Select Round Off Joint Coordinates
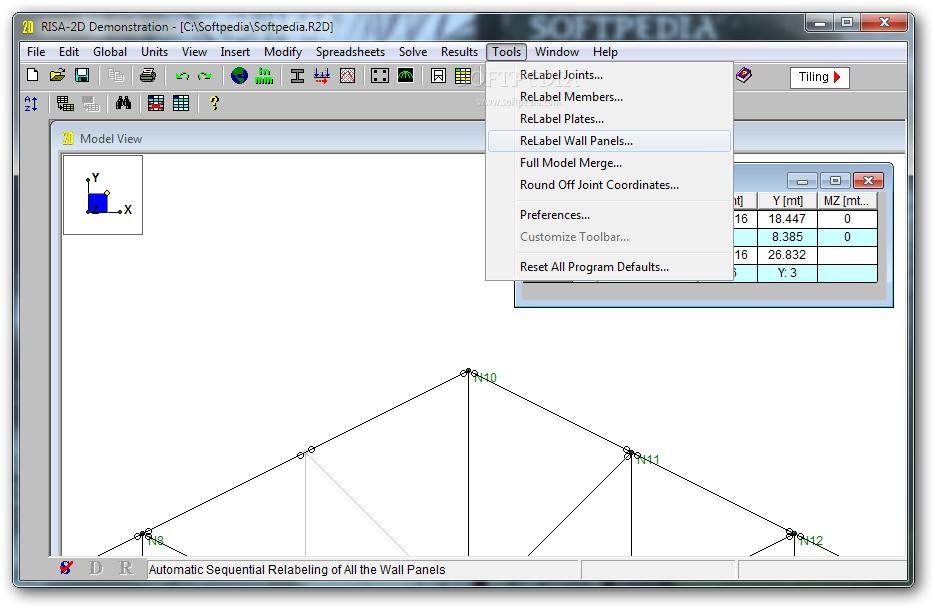Screen dimensions: 935x608 coord(609,185)
